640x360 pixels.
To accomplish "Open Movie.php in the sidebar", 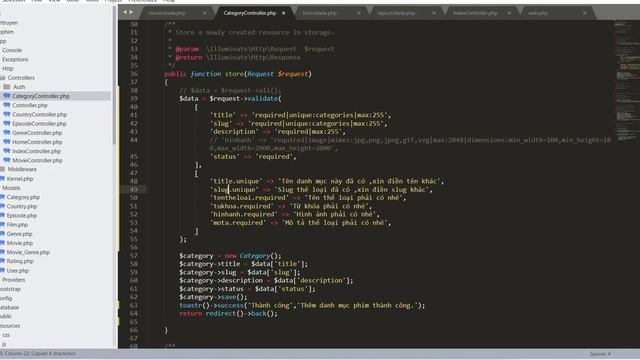I will [x=20, y=243].
